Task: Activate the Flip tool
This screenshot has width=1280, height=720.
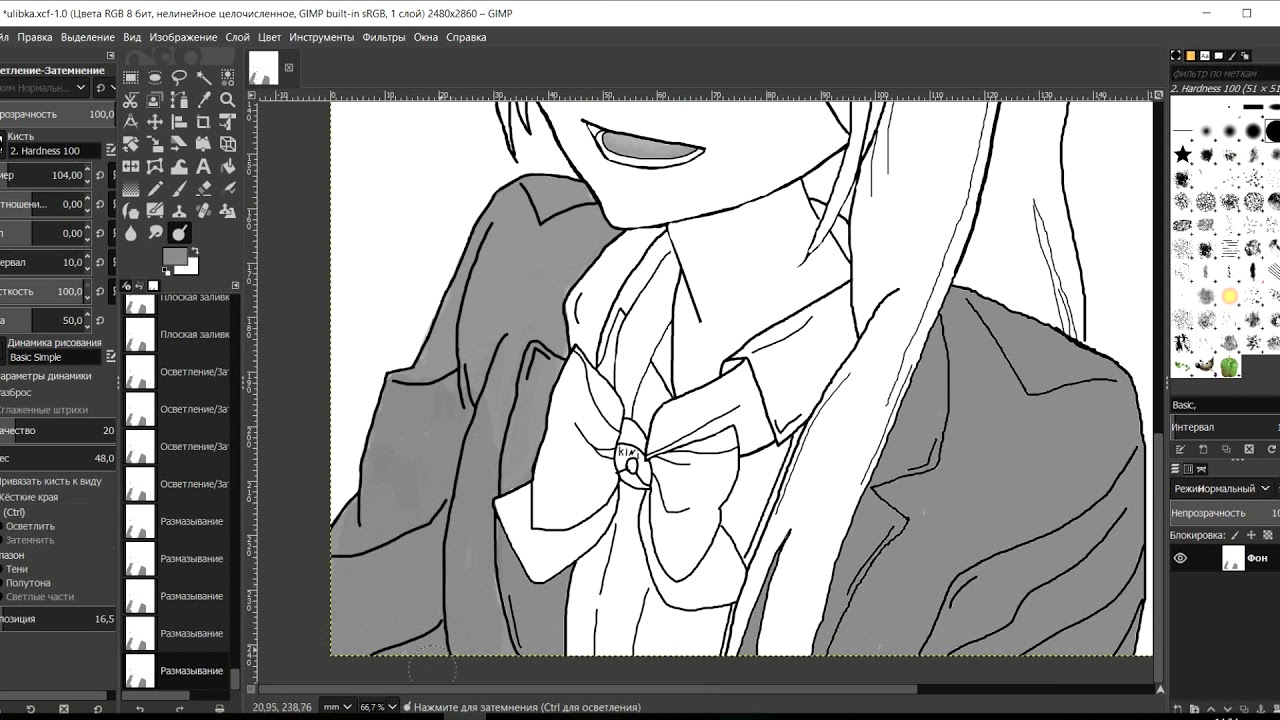Action: pyautogui.click(x=131, y=166)
